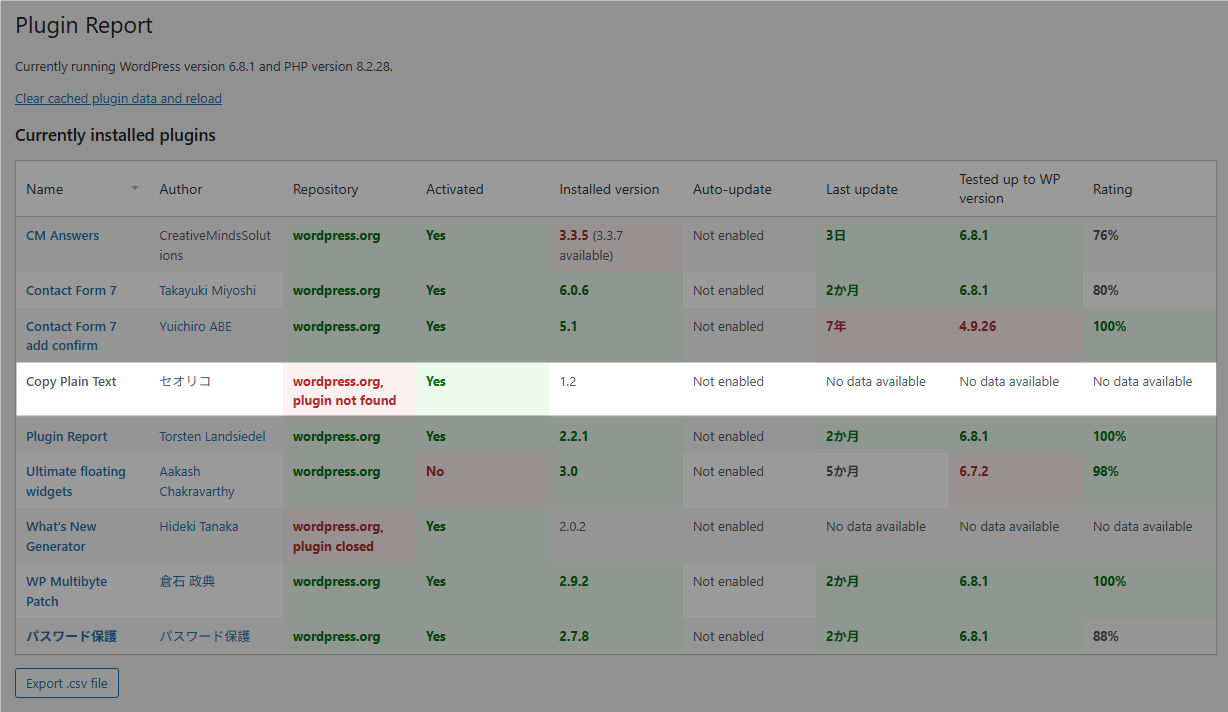
Task: Click the Name column sort arrow
Action: pyautogui.click(x=135, y=189)
